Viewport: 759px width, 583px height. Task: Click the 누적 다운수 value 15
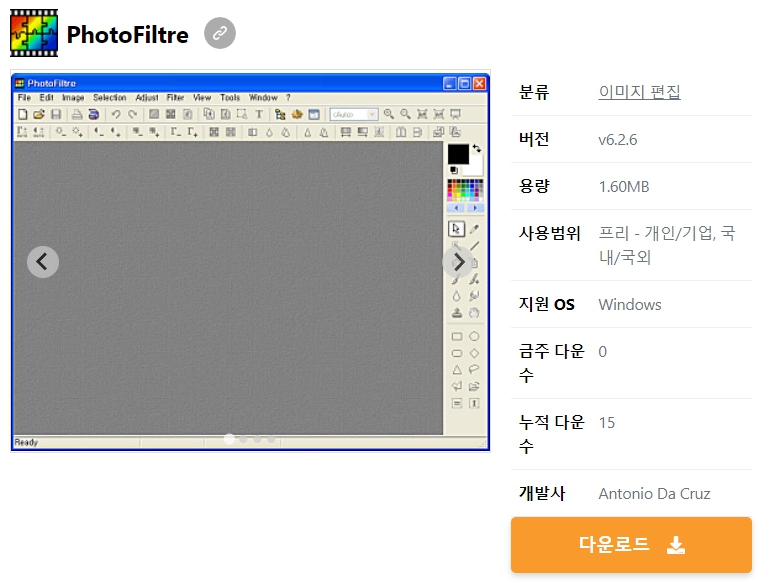[607, 423]
